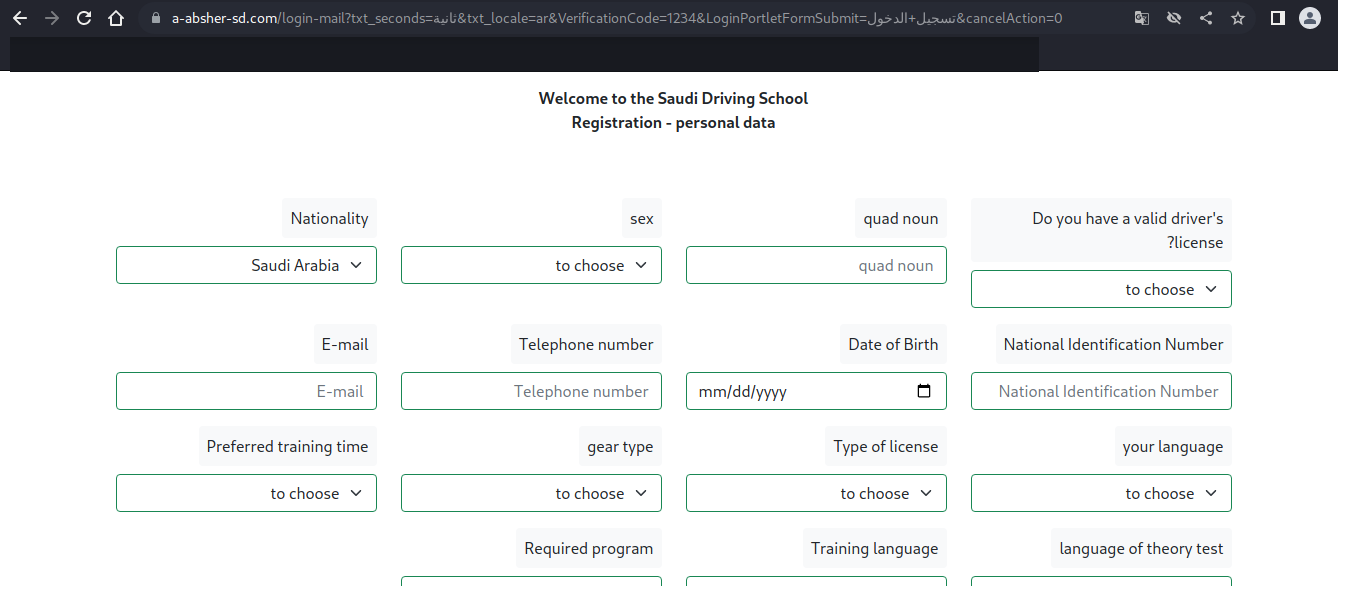This screenshot has height=592, width=1365.
Task: Open the valid driver's license dropdown
Action: [x=1101, y=288]
